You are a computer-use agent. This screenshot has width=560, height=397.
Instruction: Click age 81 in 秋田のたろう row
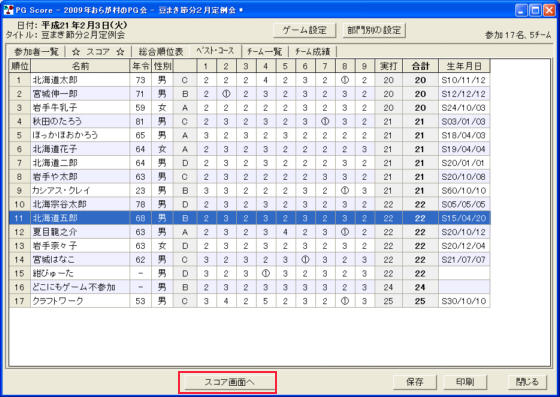[140, 121]
